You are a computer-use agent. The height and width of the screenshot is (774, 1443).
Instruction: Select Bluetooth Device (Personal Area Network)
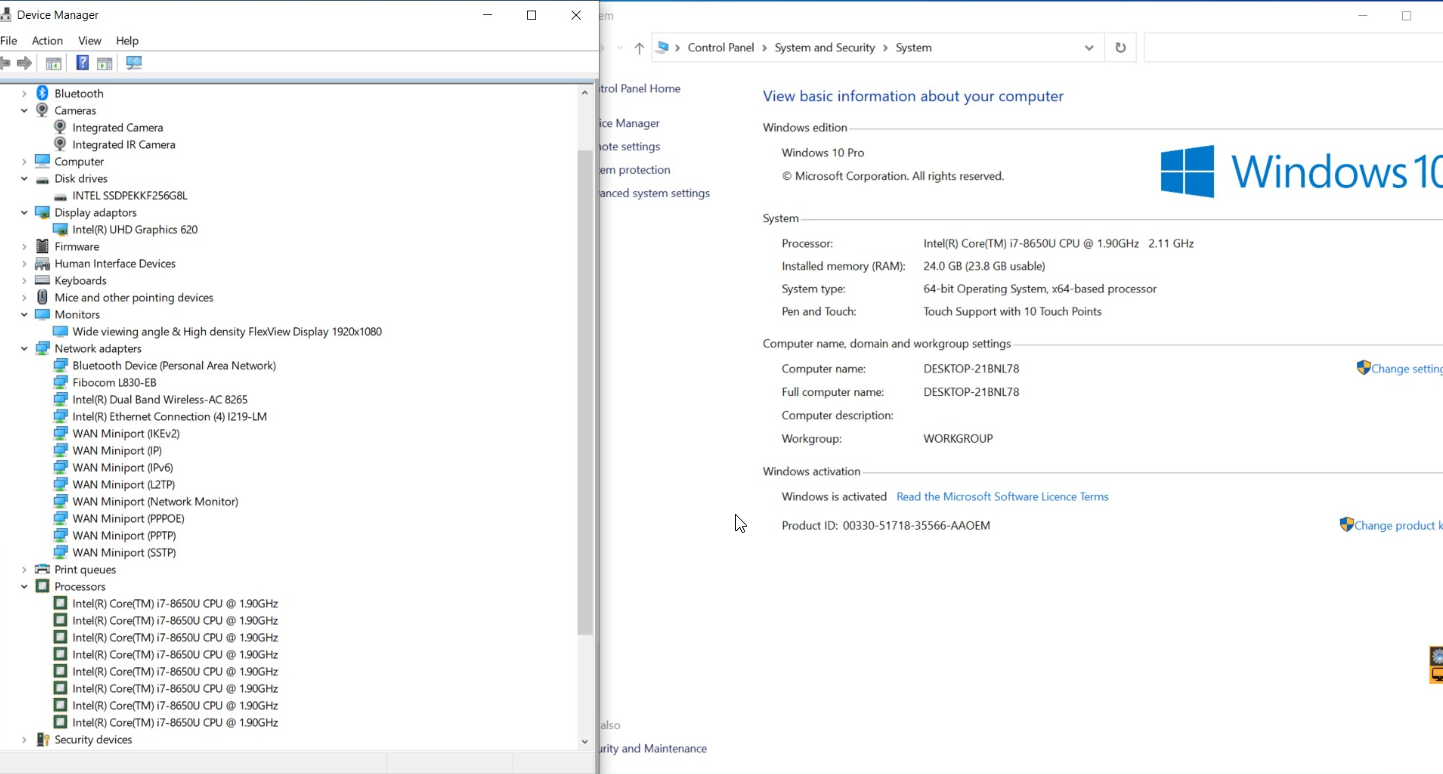(x=174, y=365)
